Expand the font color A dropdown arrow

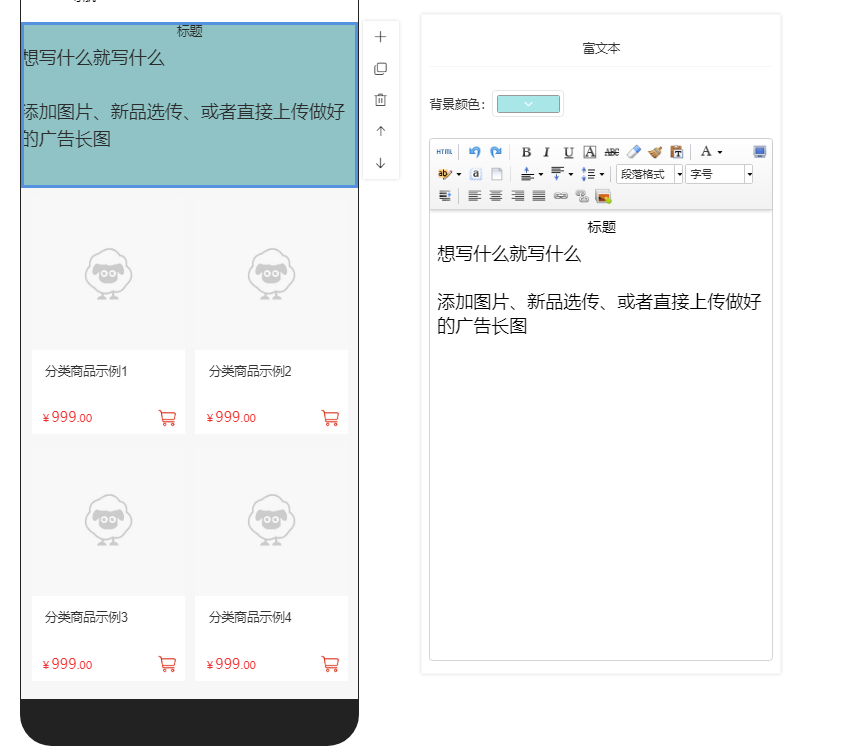coord(720,152)
